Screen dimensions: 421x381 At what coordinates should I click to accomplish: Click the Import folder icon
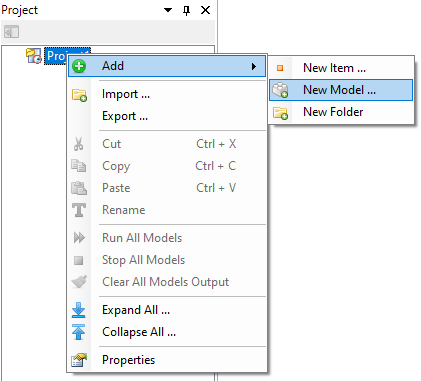[79, 95]
